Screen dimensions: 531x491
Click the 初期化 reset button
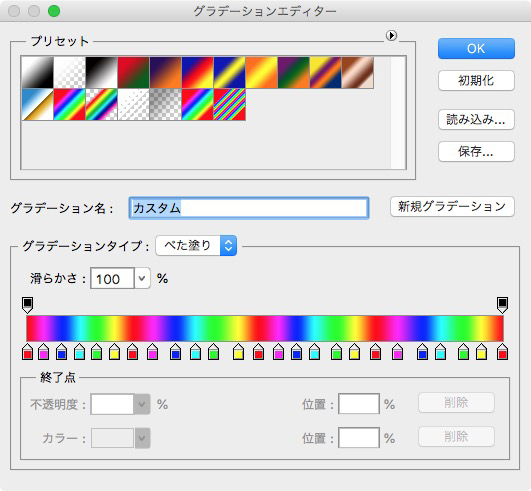476,81
